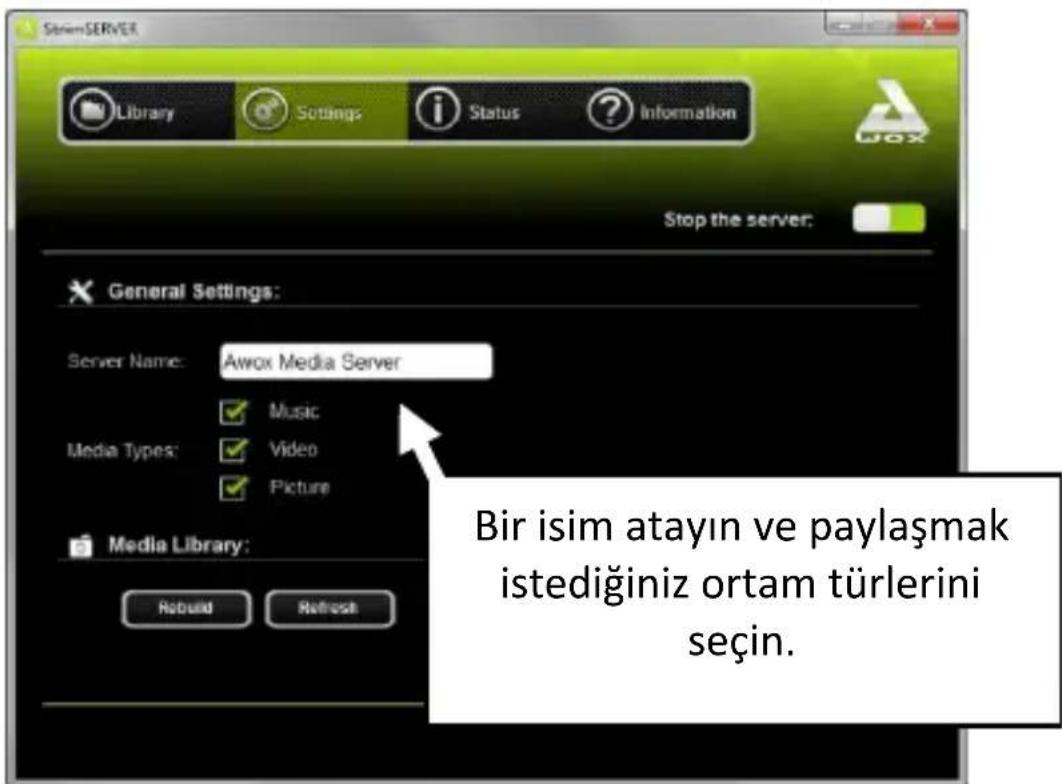Click the Library folder icon
Image resolution: width=1062 pixels, height=784 pixels.
[91, 110]
